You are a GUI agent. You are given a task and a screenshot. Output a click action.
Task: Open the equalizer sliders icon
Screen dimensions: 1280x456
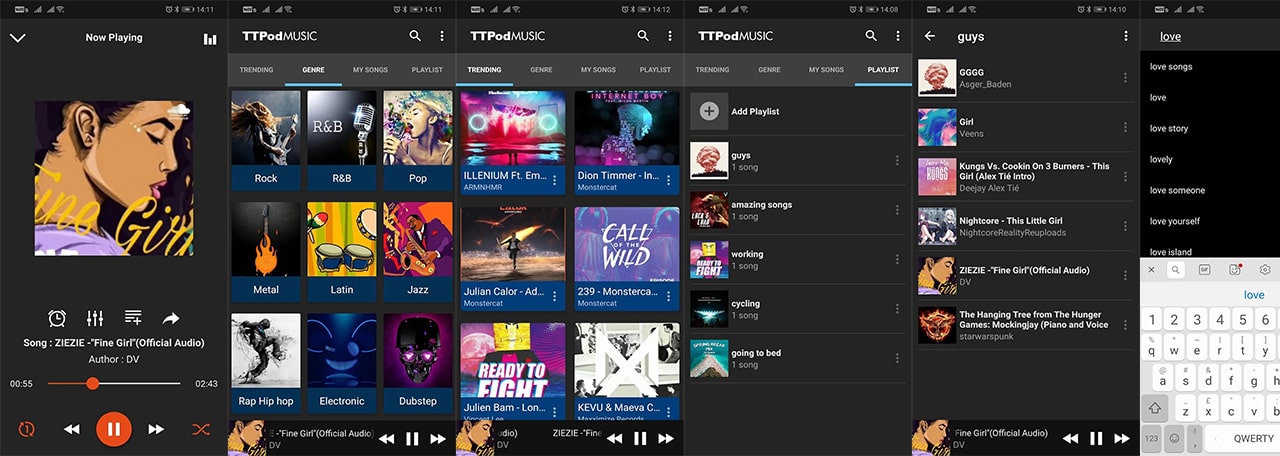95,318
